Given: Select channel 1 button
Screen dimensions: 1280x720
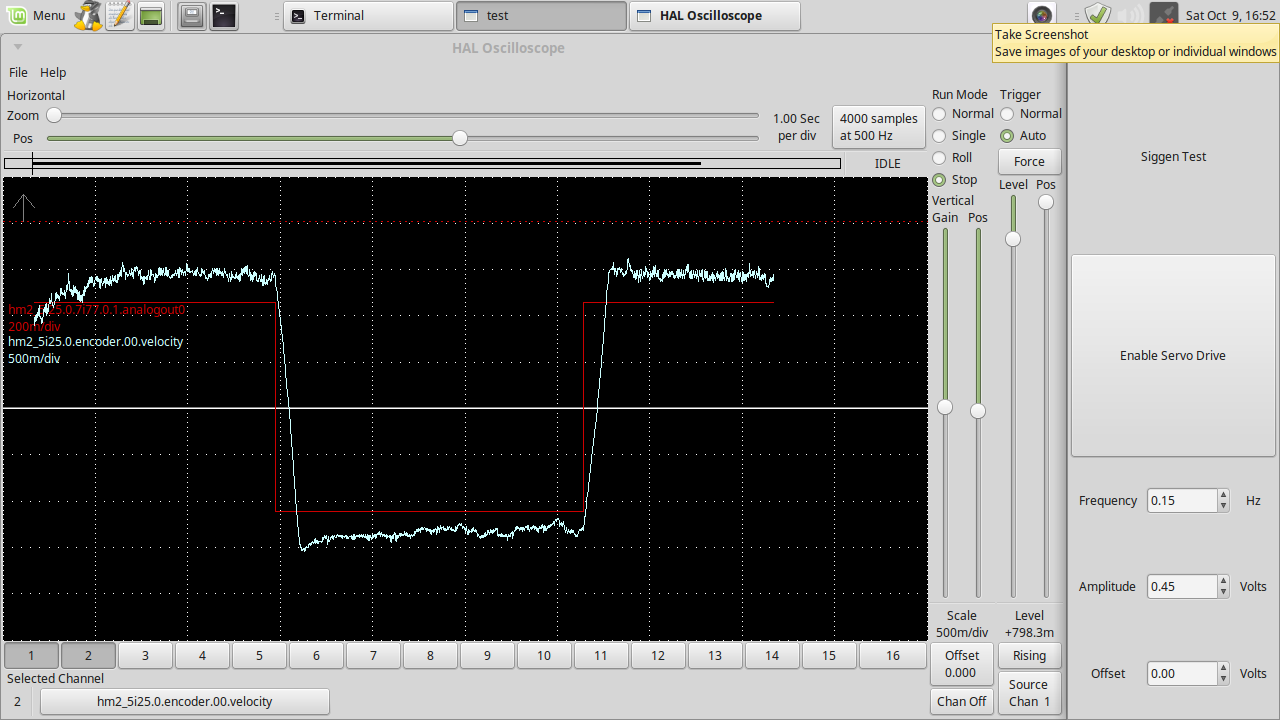Looking at the screenshot, I should pos(30,655).
